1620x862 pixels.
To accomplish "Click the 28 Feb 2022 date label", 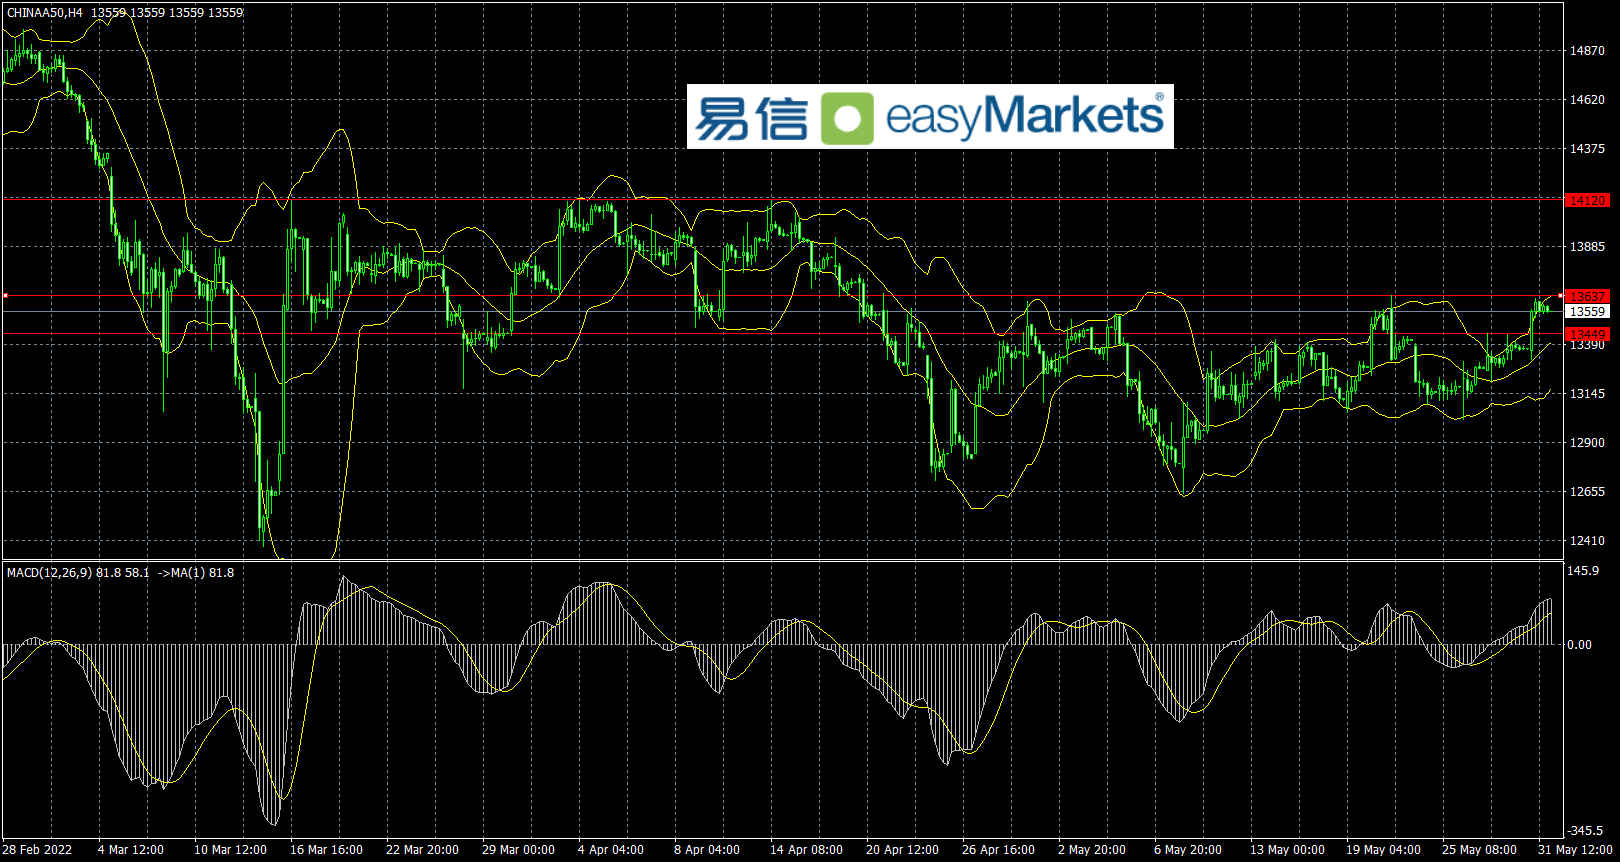I will point(38,850).
